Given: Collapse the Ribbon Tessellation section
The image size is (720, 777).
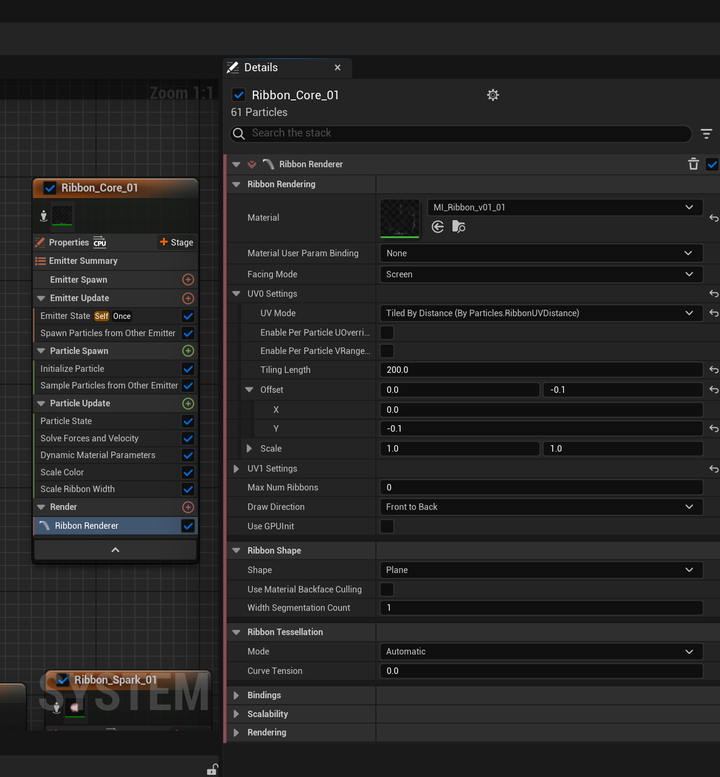Looking at the screenshot, I should coord(236,632).
